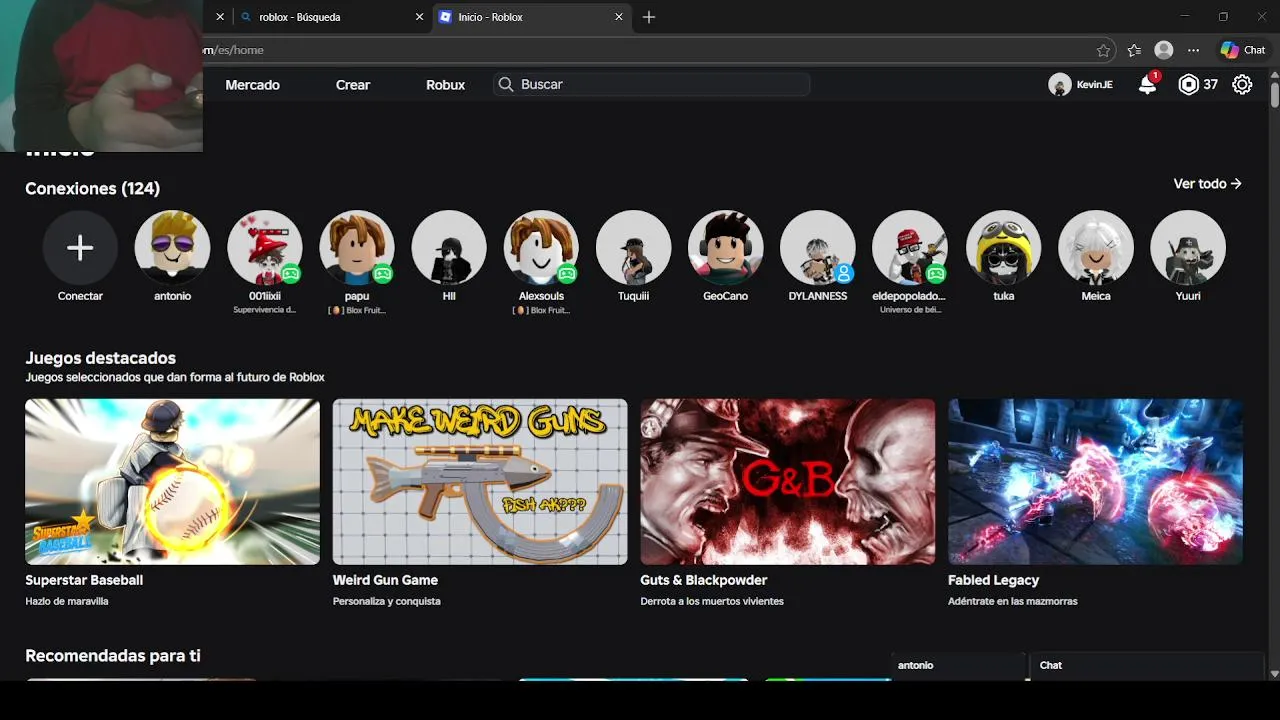
Task: Click 'Hazlo de maravilla' text
Action: pos(67,601)
